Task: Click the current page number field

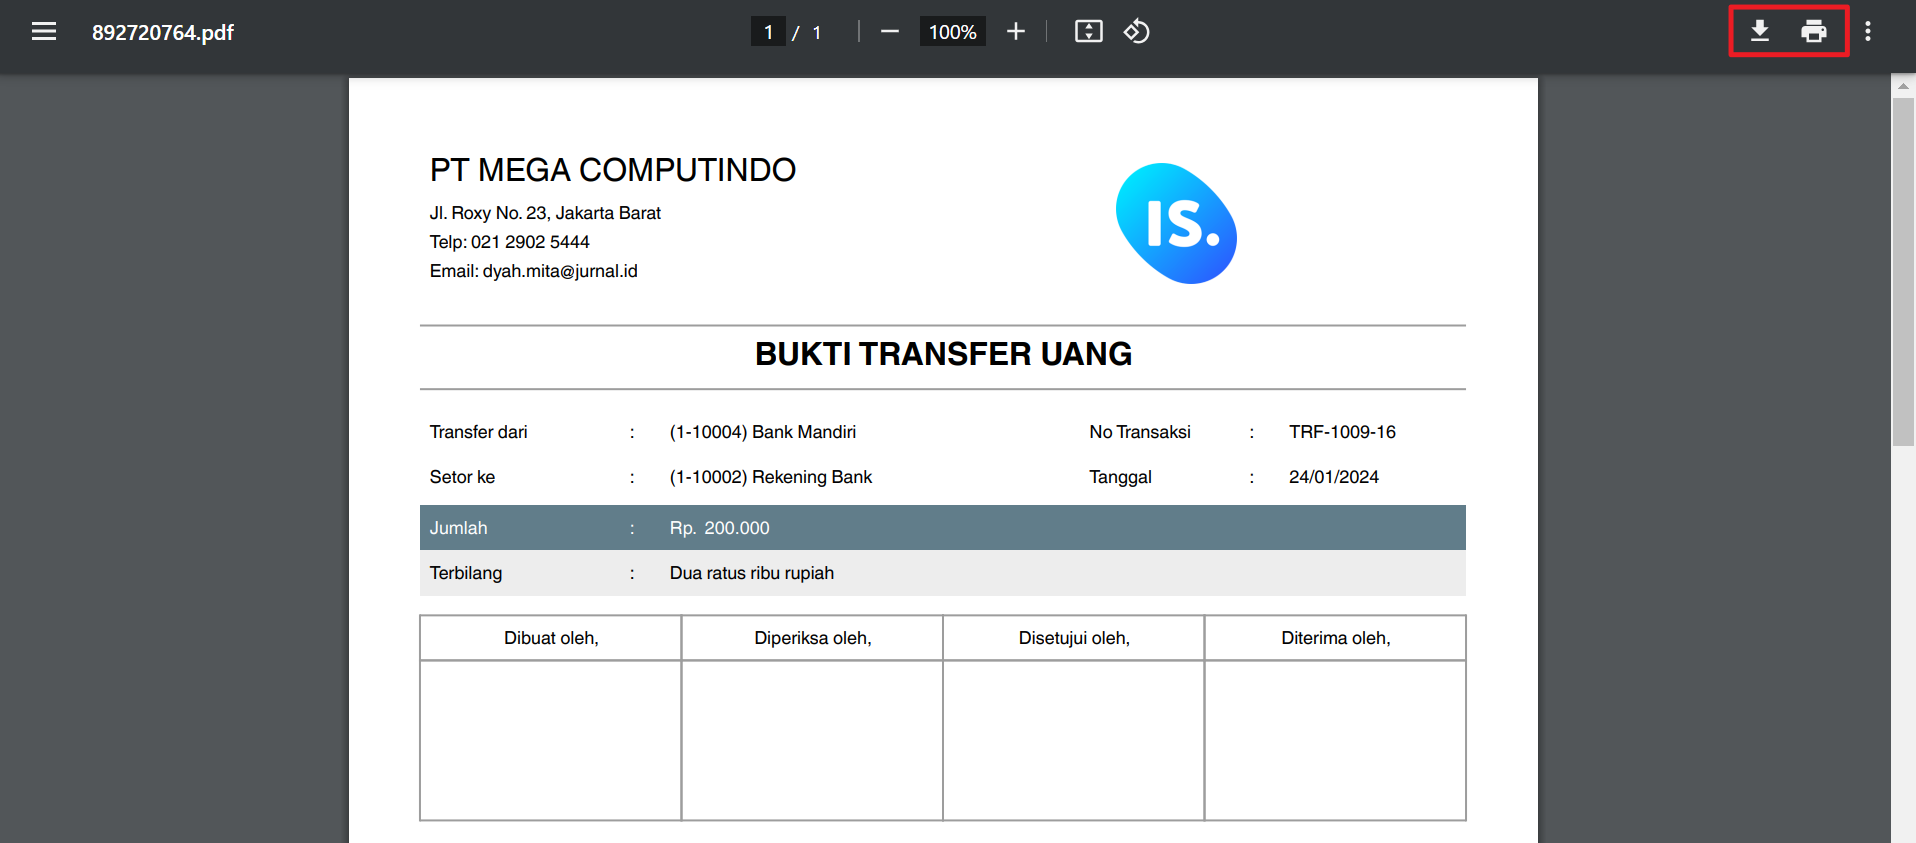Action: 768,32
